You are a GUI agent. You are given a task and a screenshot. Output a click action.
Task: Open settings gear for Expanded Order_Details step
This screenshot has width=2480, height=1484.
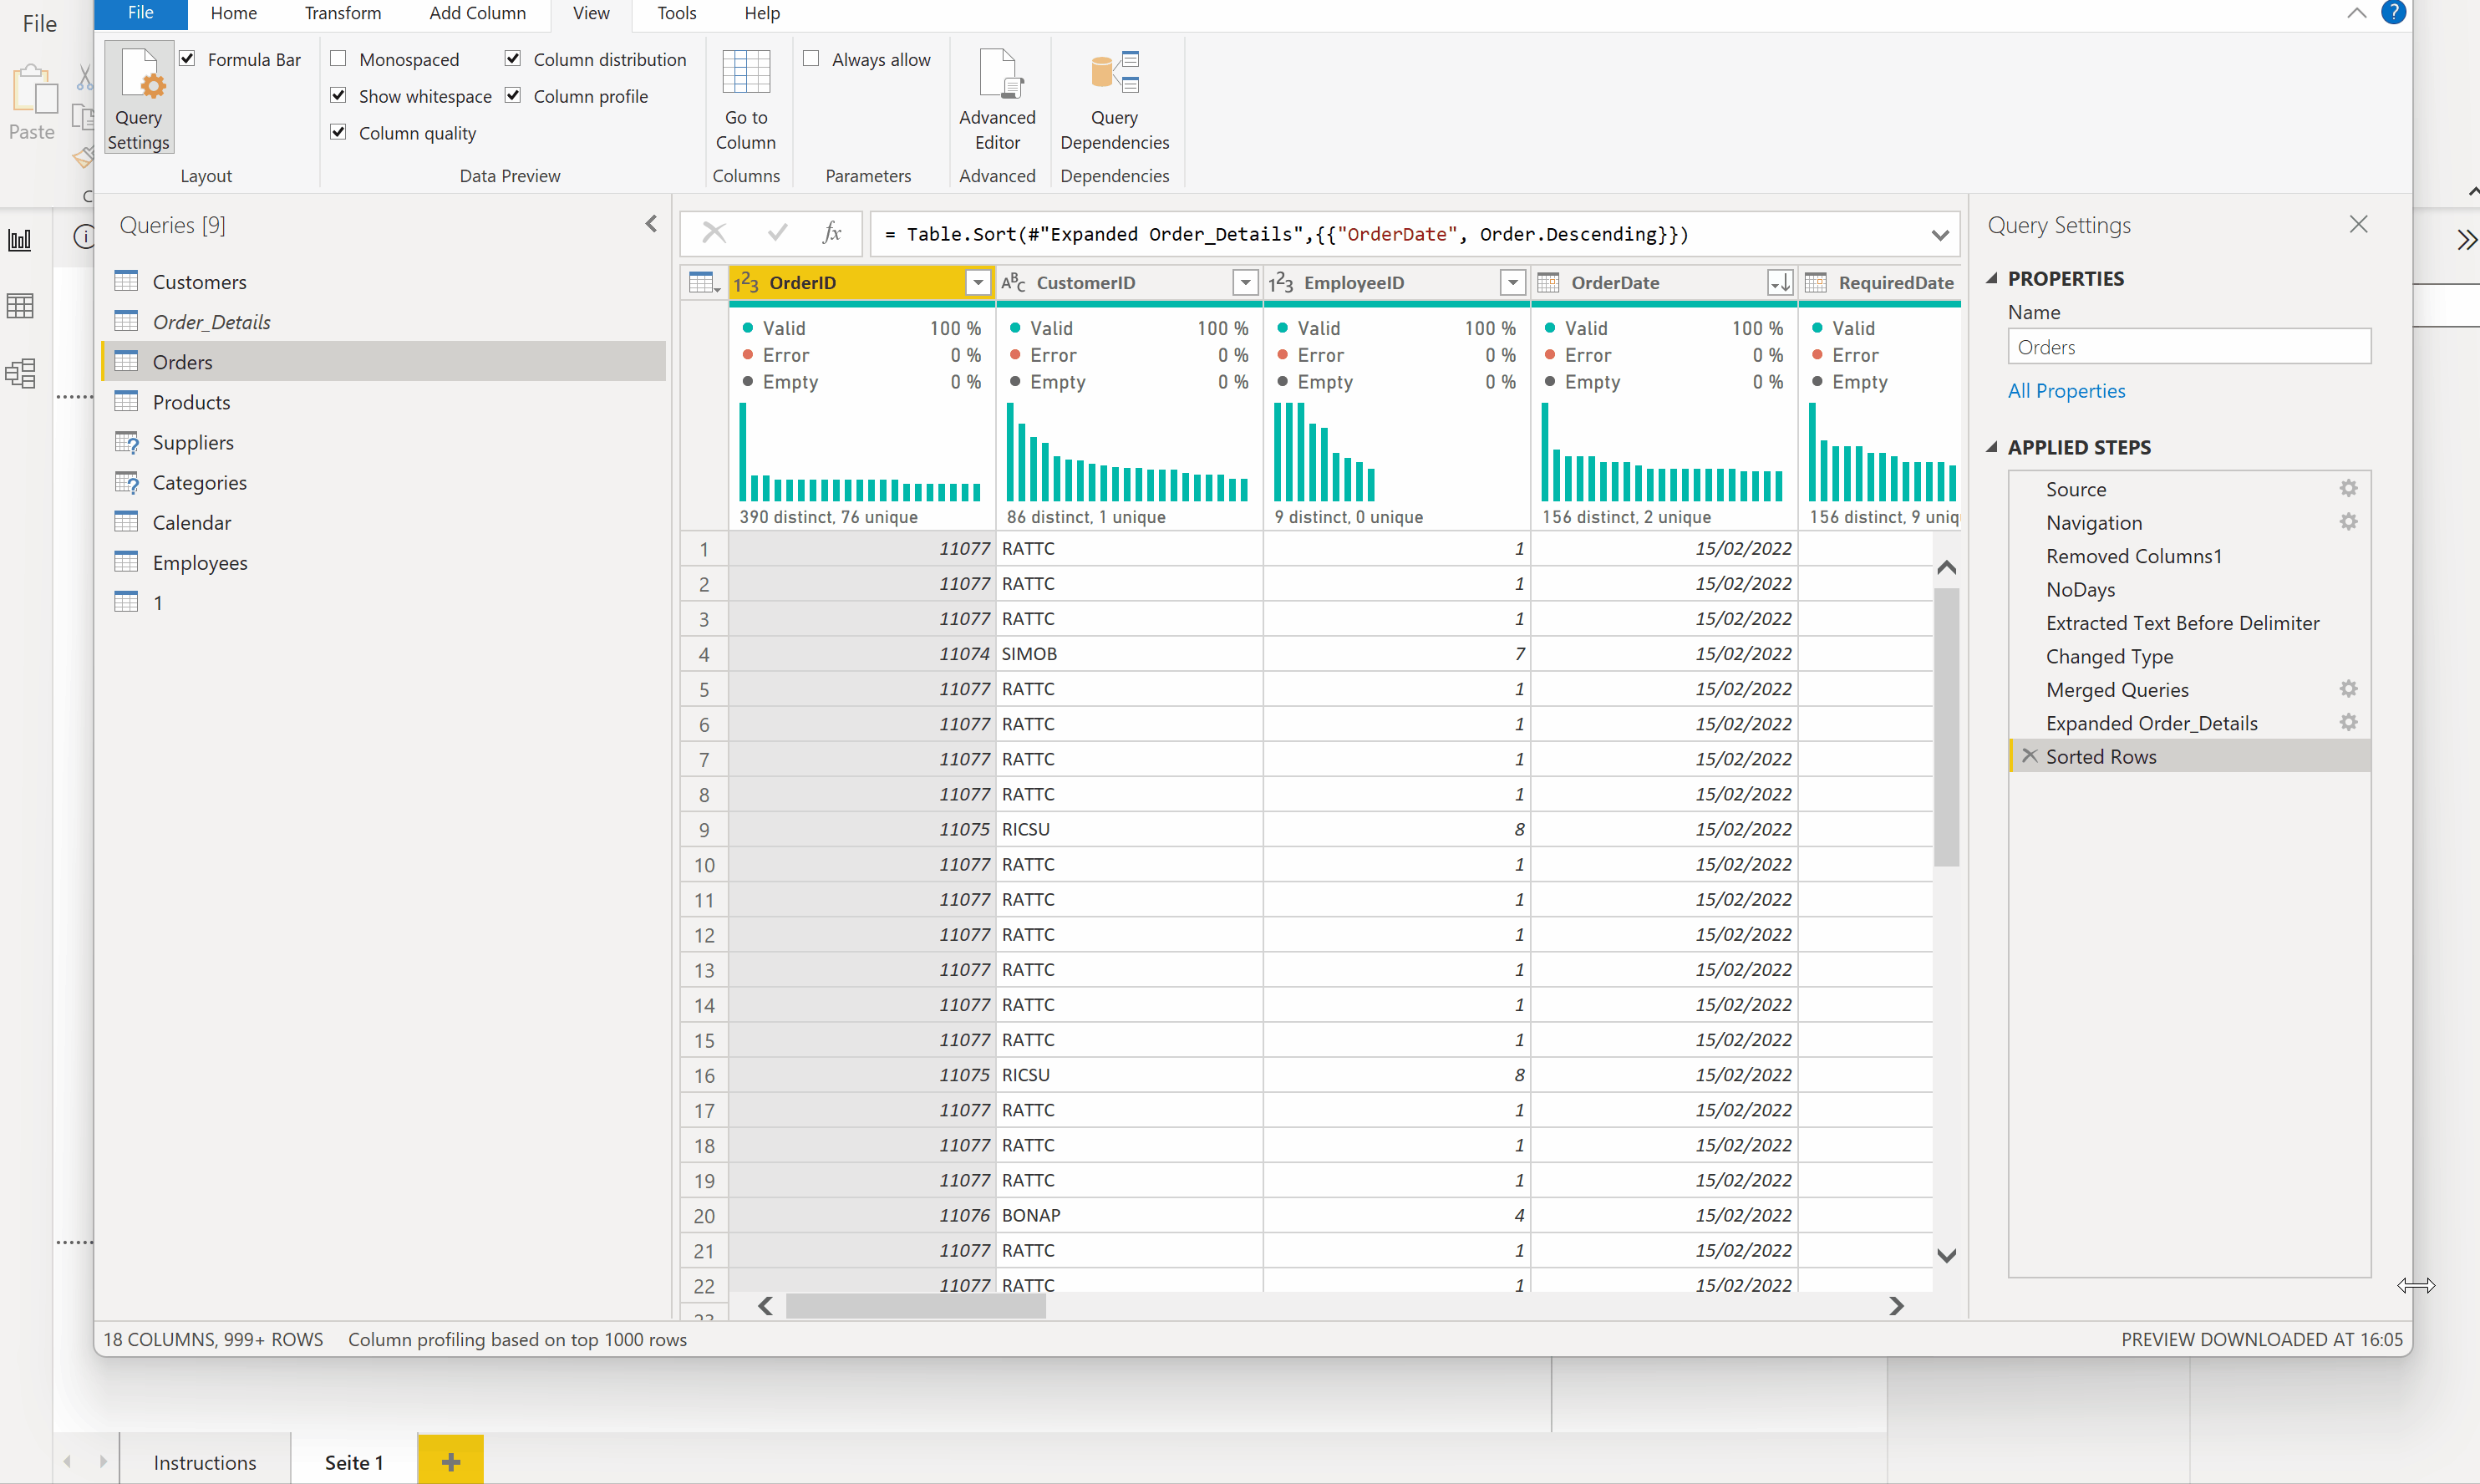2348,722
